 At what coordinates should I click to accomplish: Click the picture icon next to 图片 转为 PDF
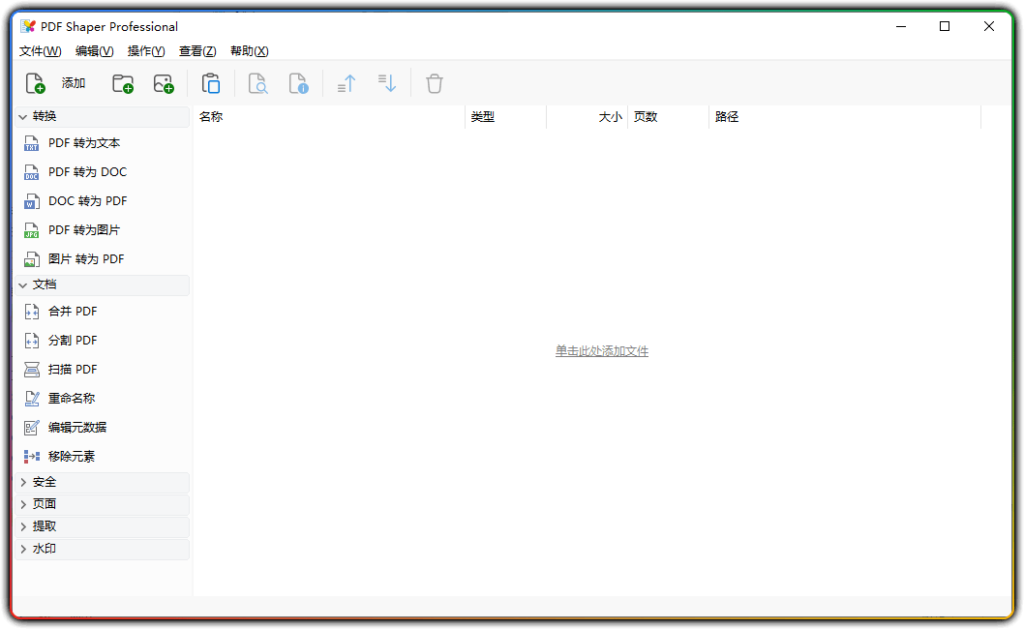(31, 259)
